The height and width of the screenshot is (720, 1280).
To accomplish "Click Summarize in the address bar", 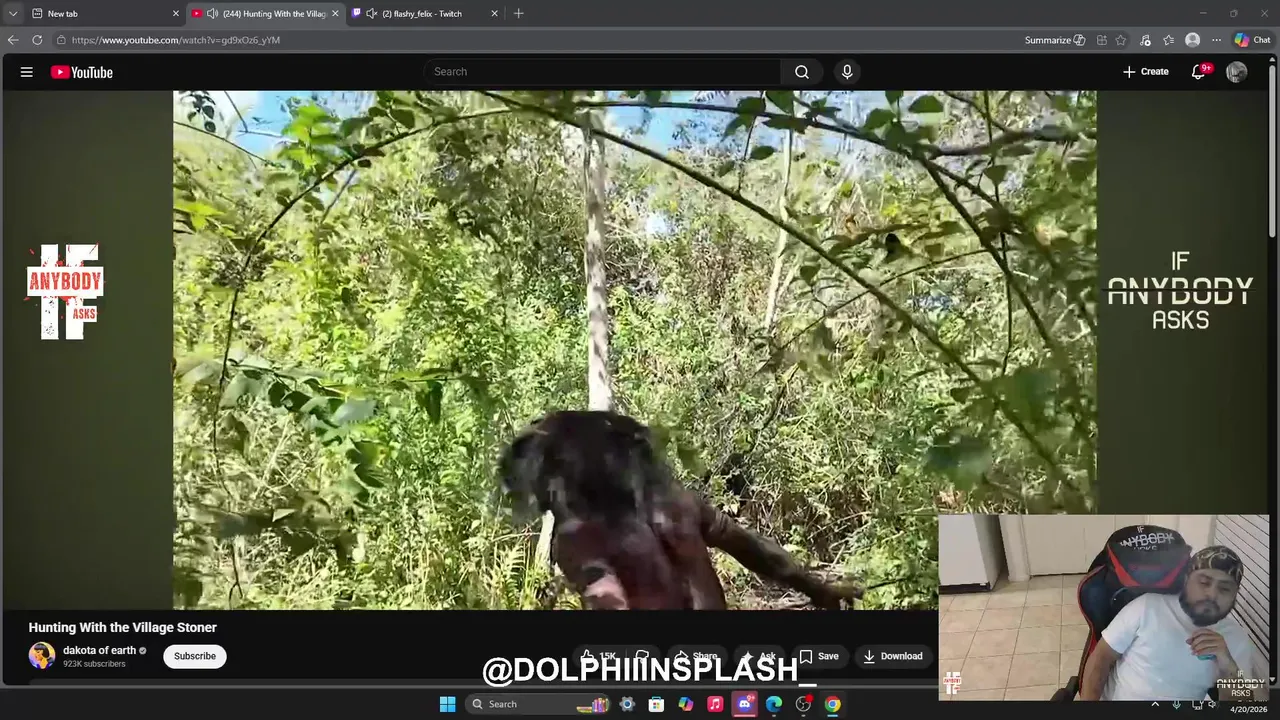I will [x=1054, y=40].
